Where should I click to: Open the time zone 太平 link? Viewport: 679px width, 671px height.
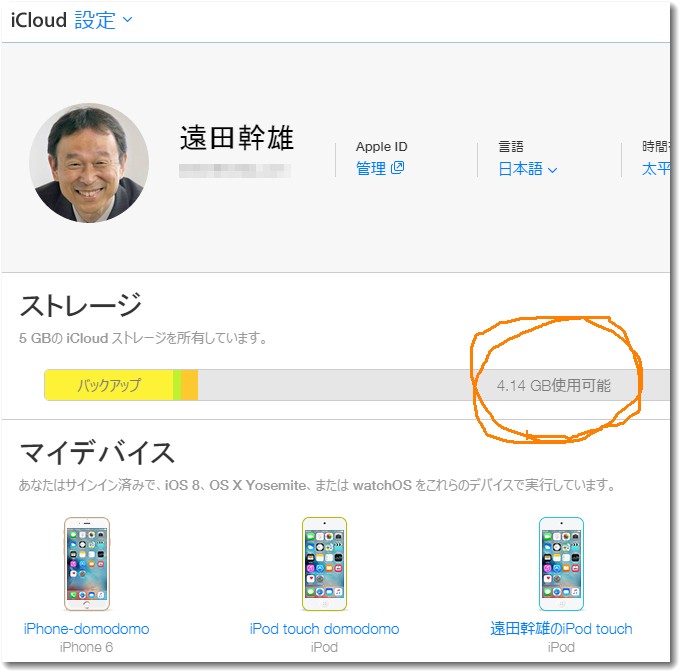[656, 168]
